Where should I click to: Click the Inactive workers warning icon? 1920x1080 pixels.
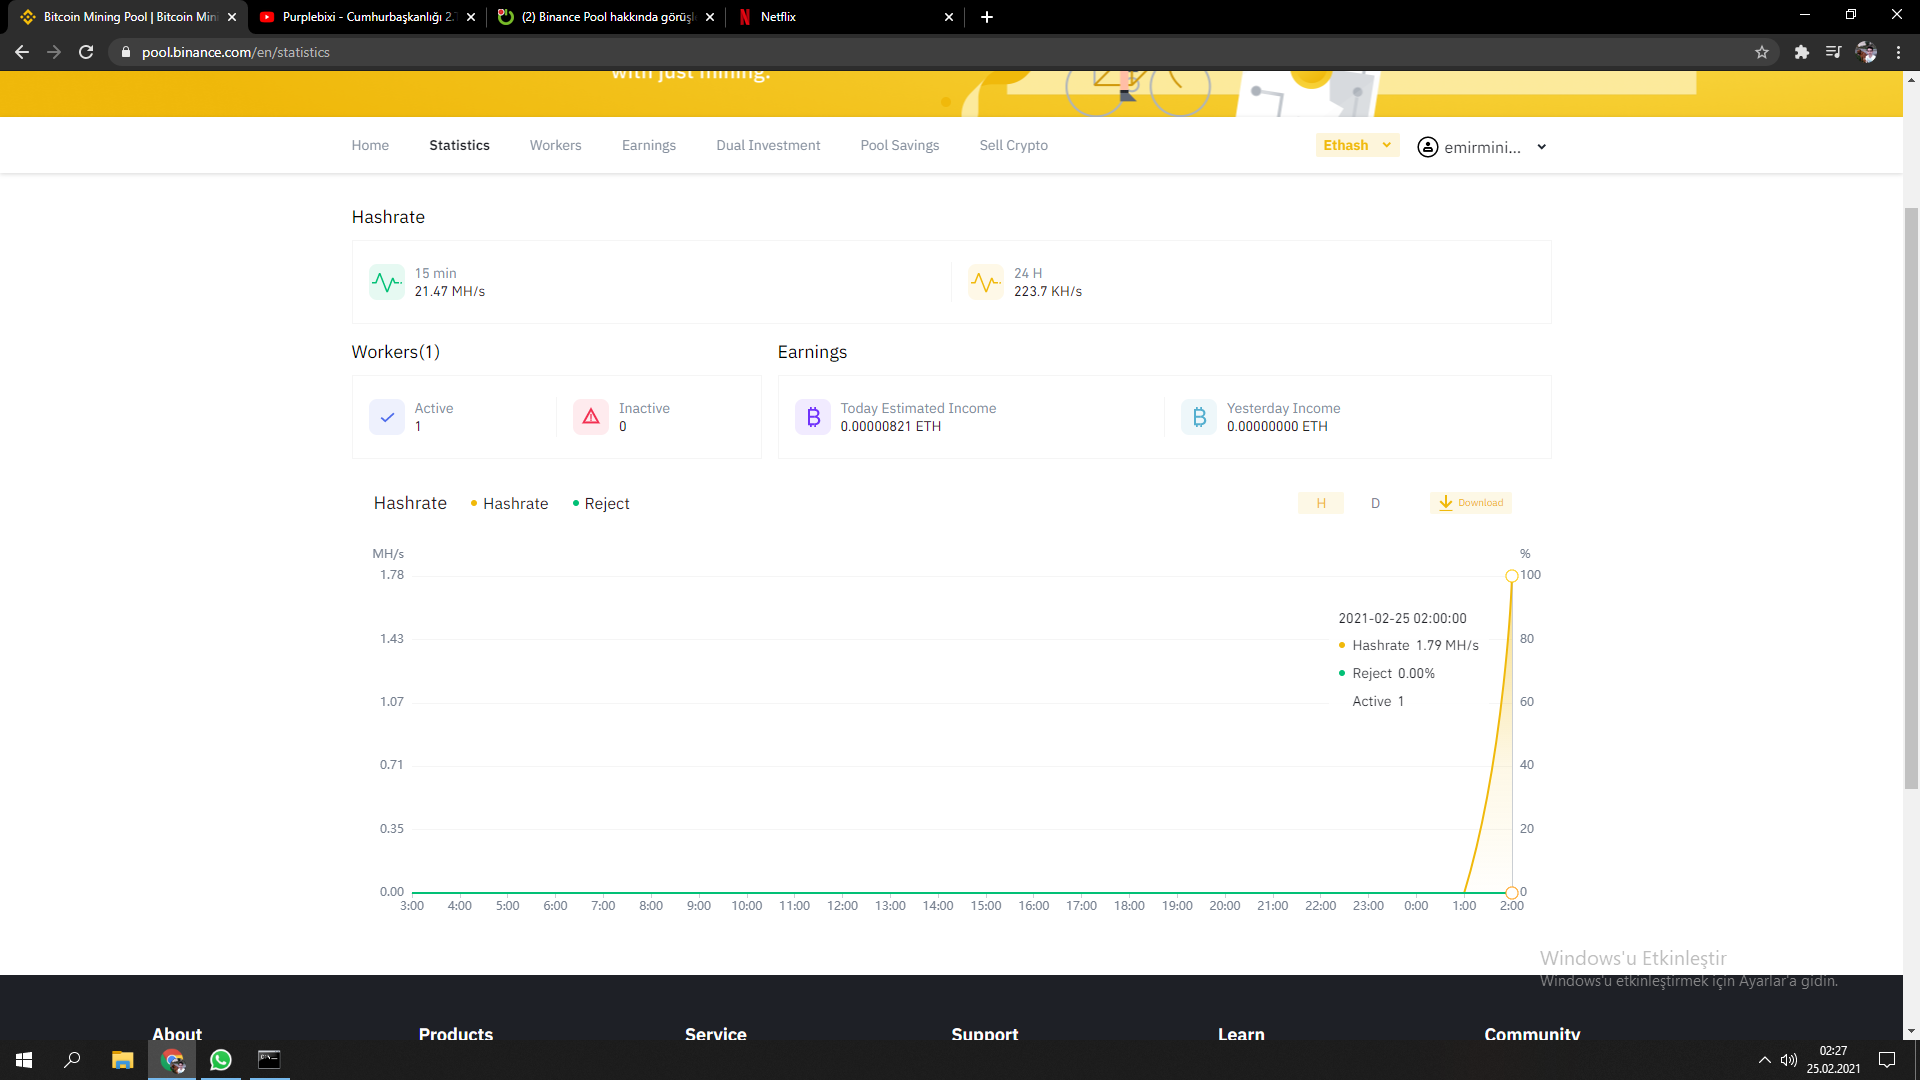point(591,417)
